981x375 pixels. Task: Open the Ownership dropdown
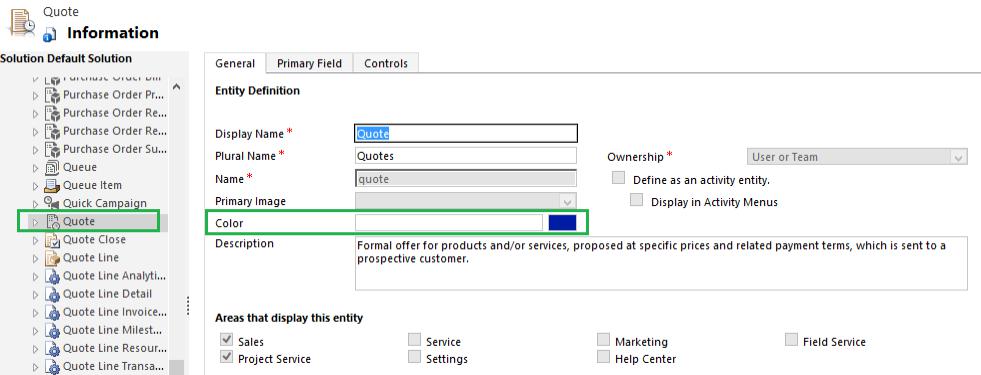pos(857,157)
